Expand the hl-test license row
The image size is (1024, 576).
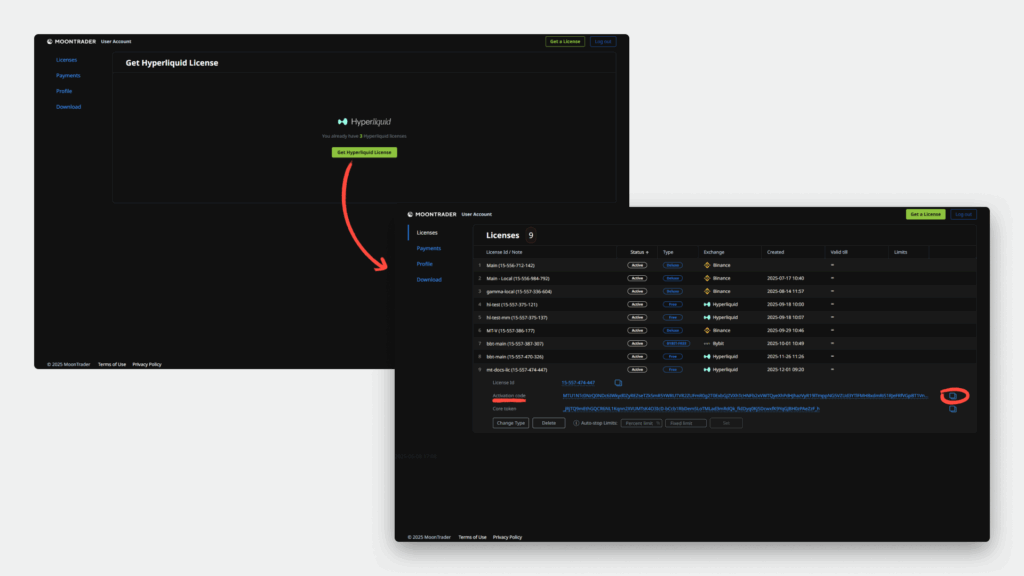point(512,304)
